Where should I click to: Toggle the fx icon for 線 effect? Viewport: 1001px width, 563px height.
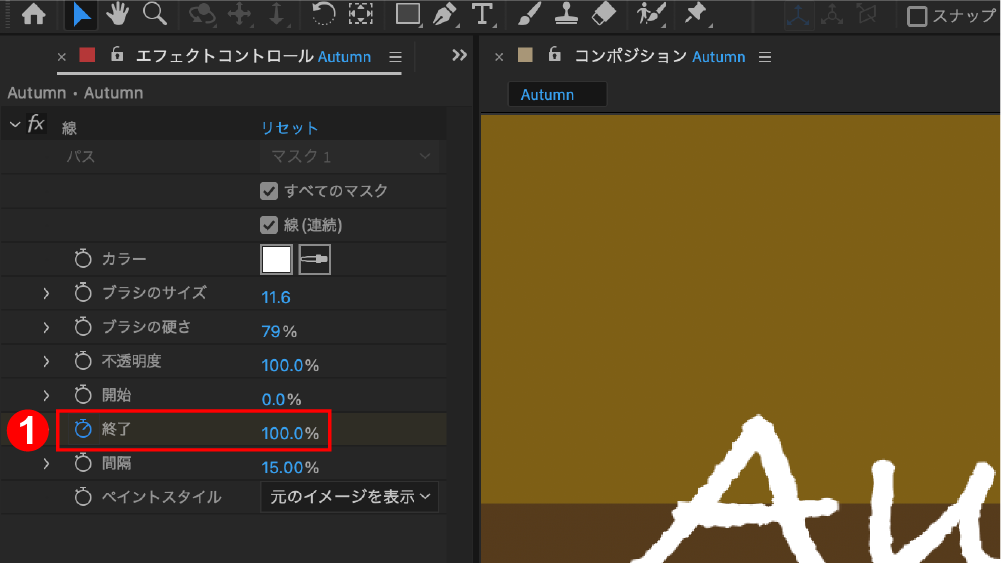click(36, 124)
